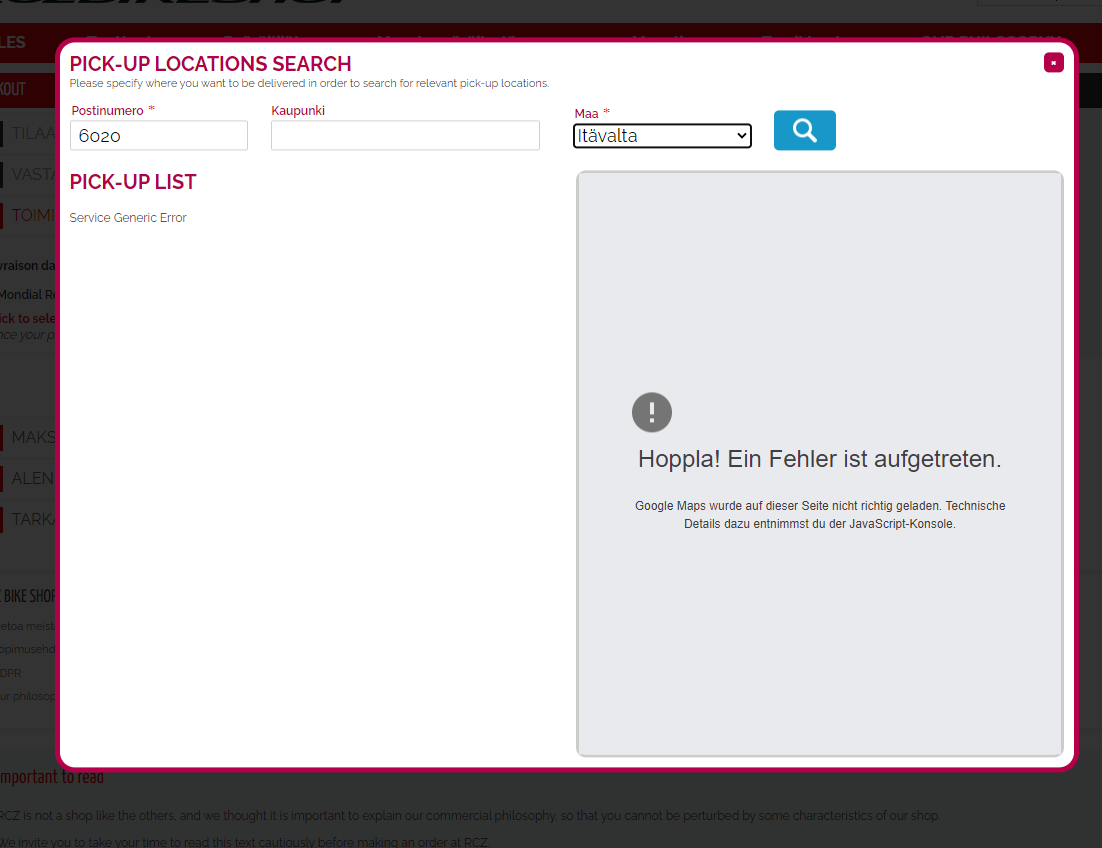Click the PICK-UP LIST heading

[x=133, y=182]
